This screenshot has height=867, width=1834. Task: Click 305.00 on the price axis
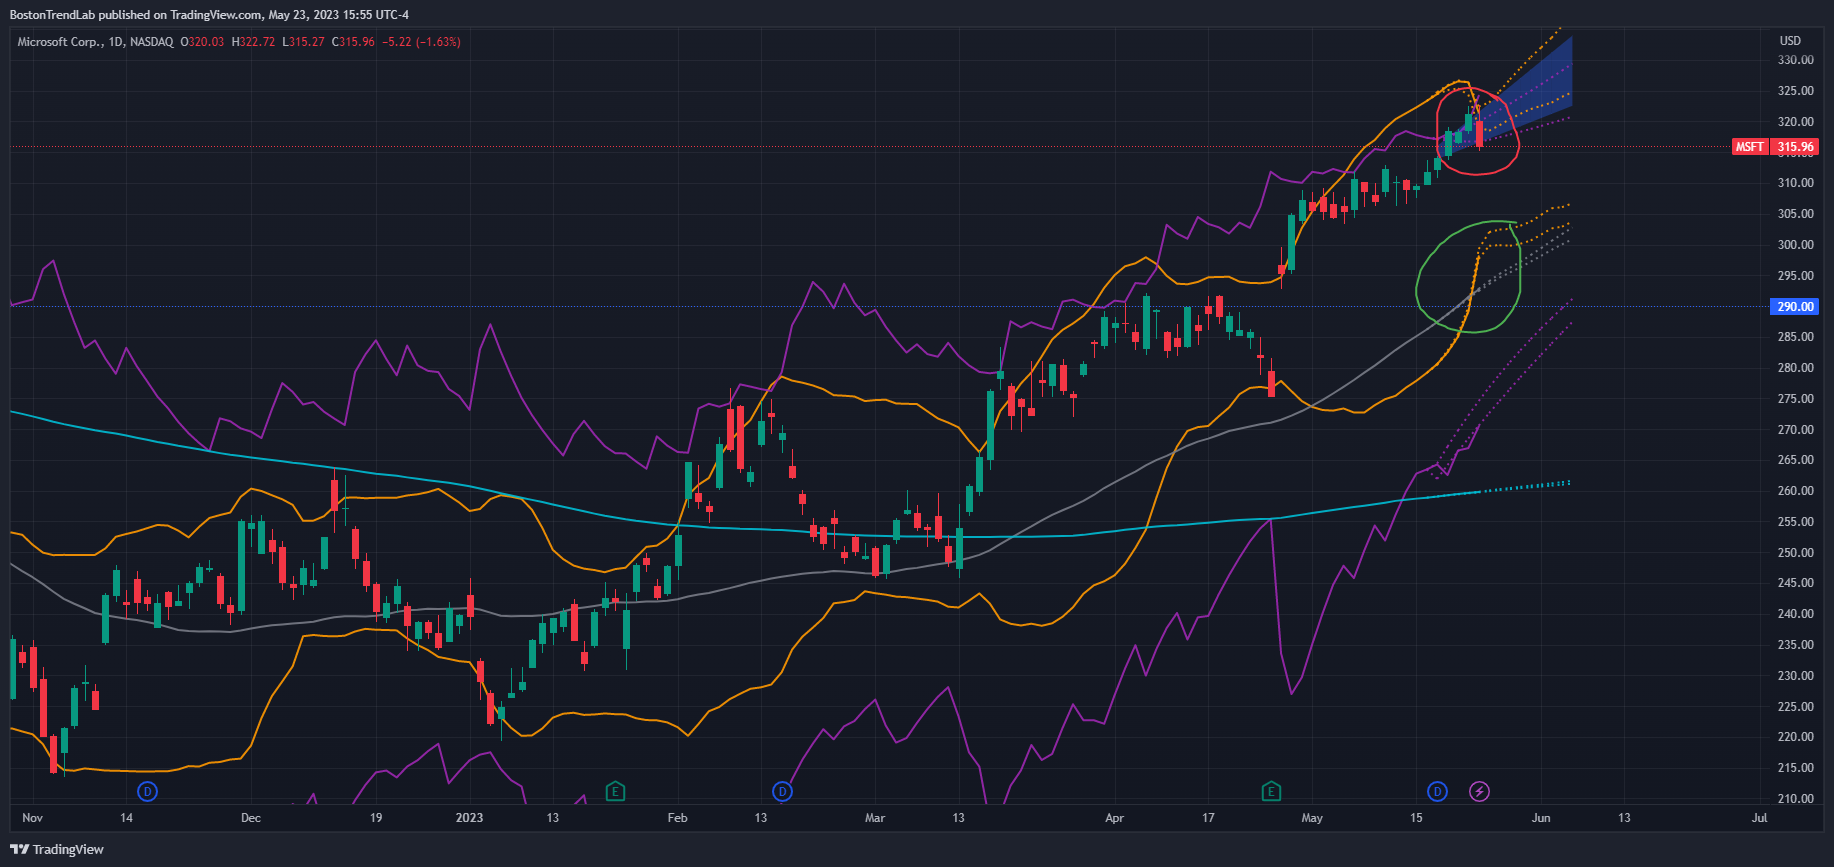click(1795, 214)
